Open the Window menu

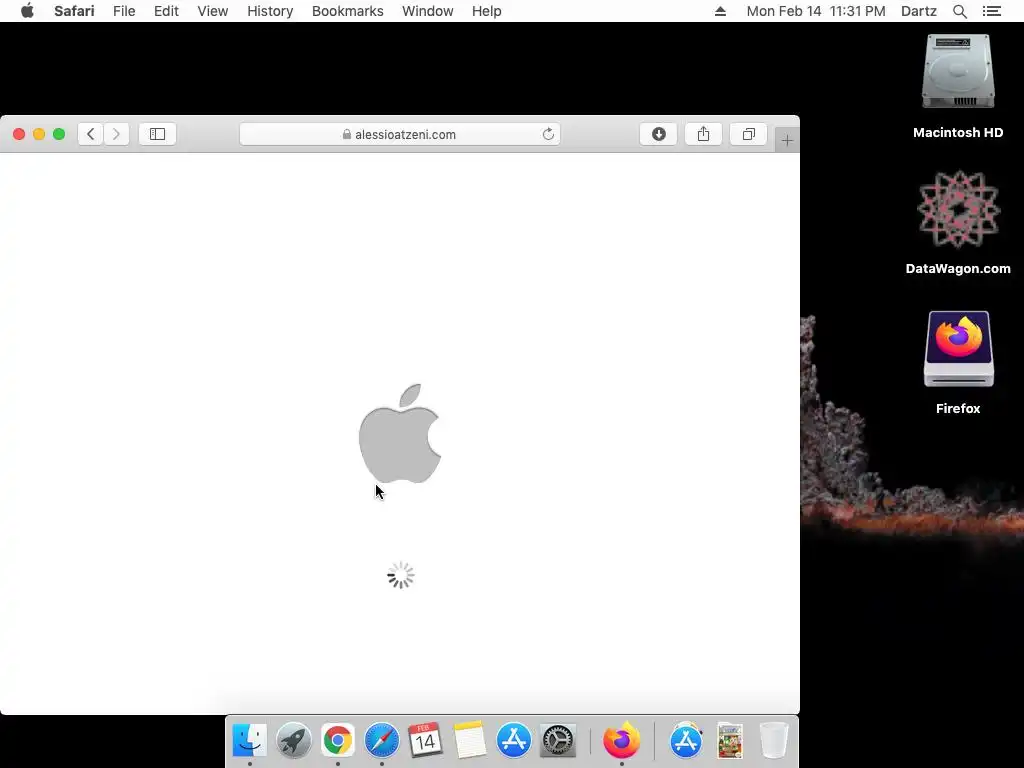tap(428, 11)
